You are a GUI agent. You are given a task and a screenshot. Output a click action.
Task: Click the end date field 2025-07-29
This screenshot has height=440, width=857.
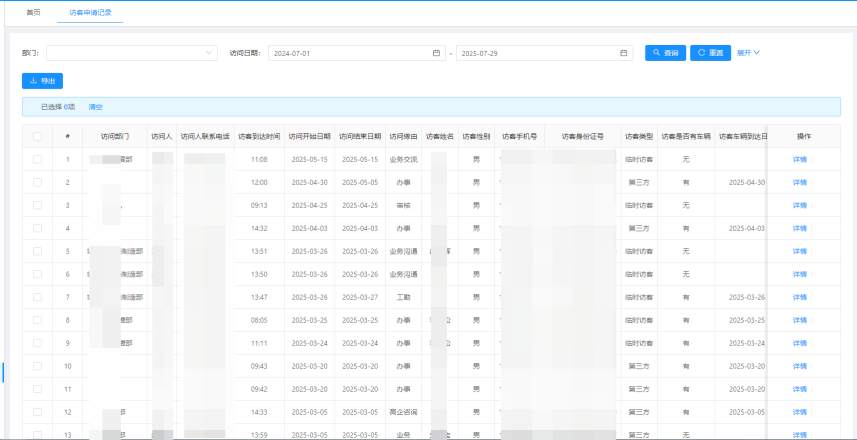pyautogui.click(x=544, y=53)
